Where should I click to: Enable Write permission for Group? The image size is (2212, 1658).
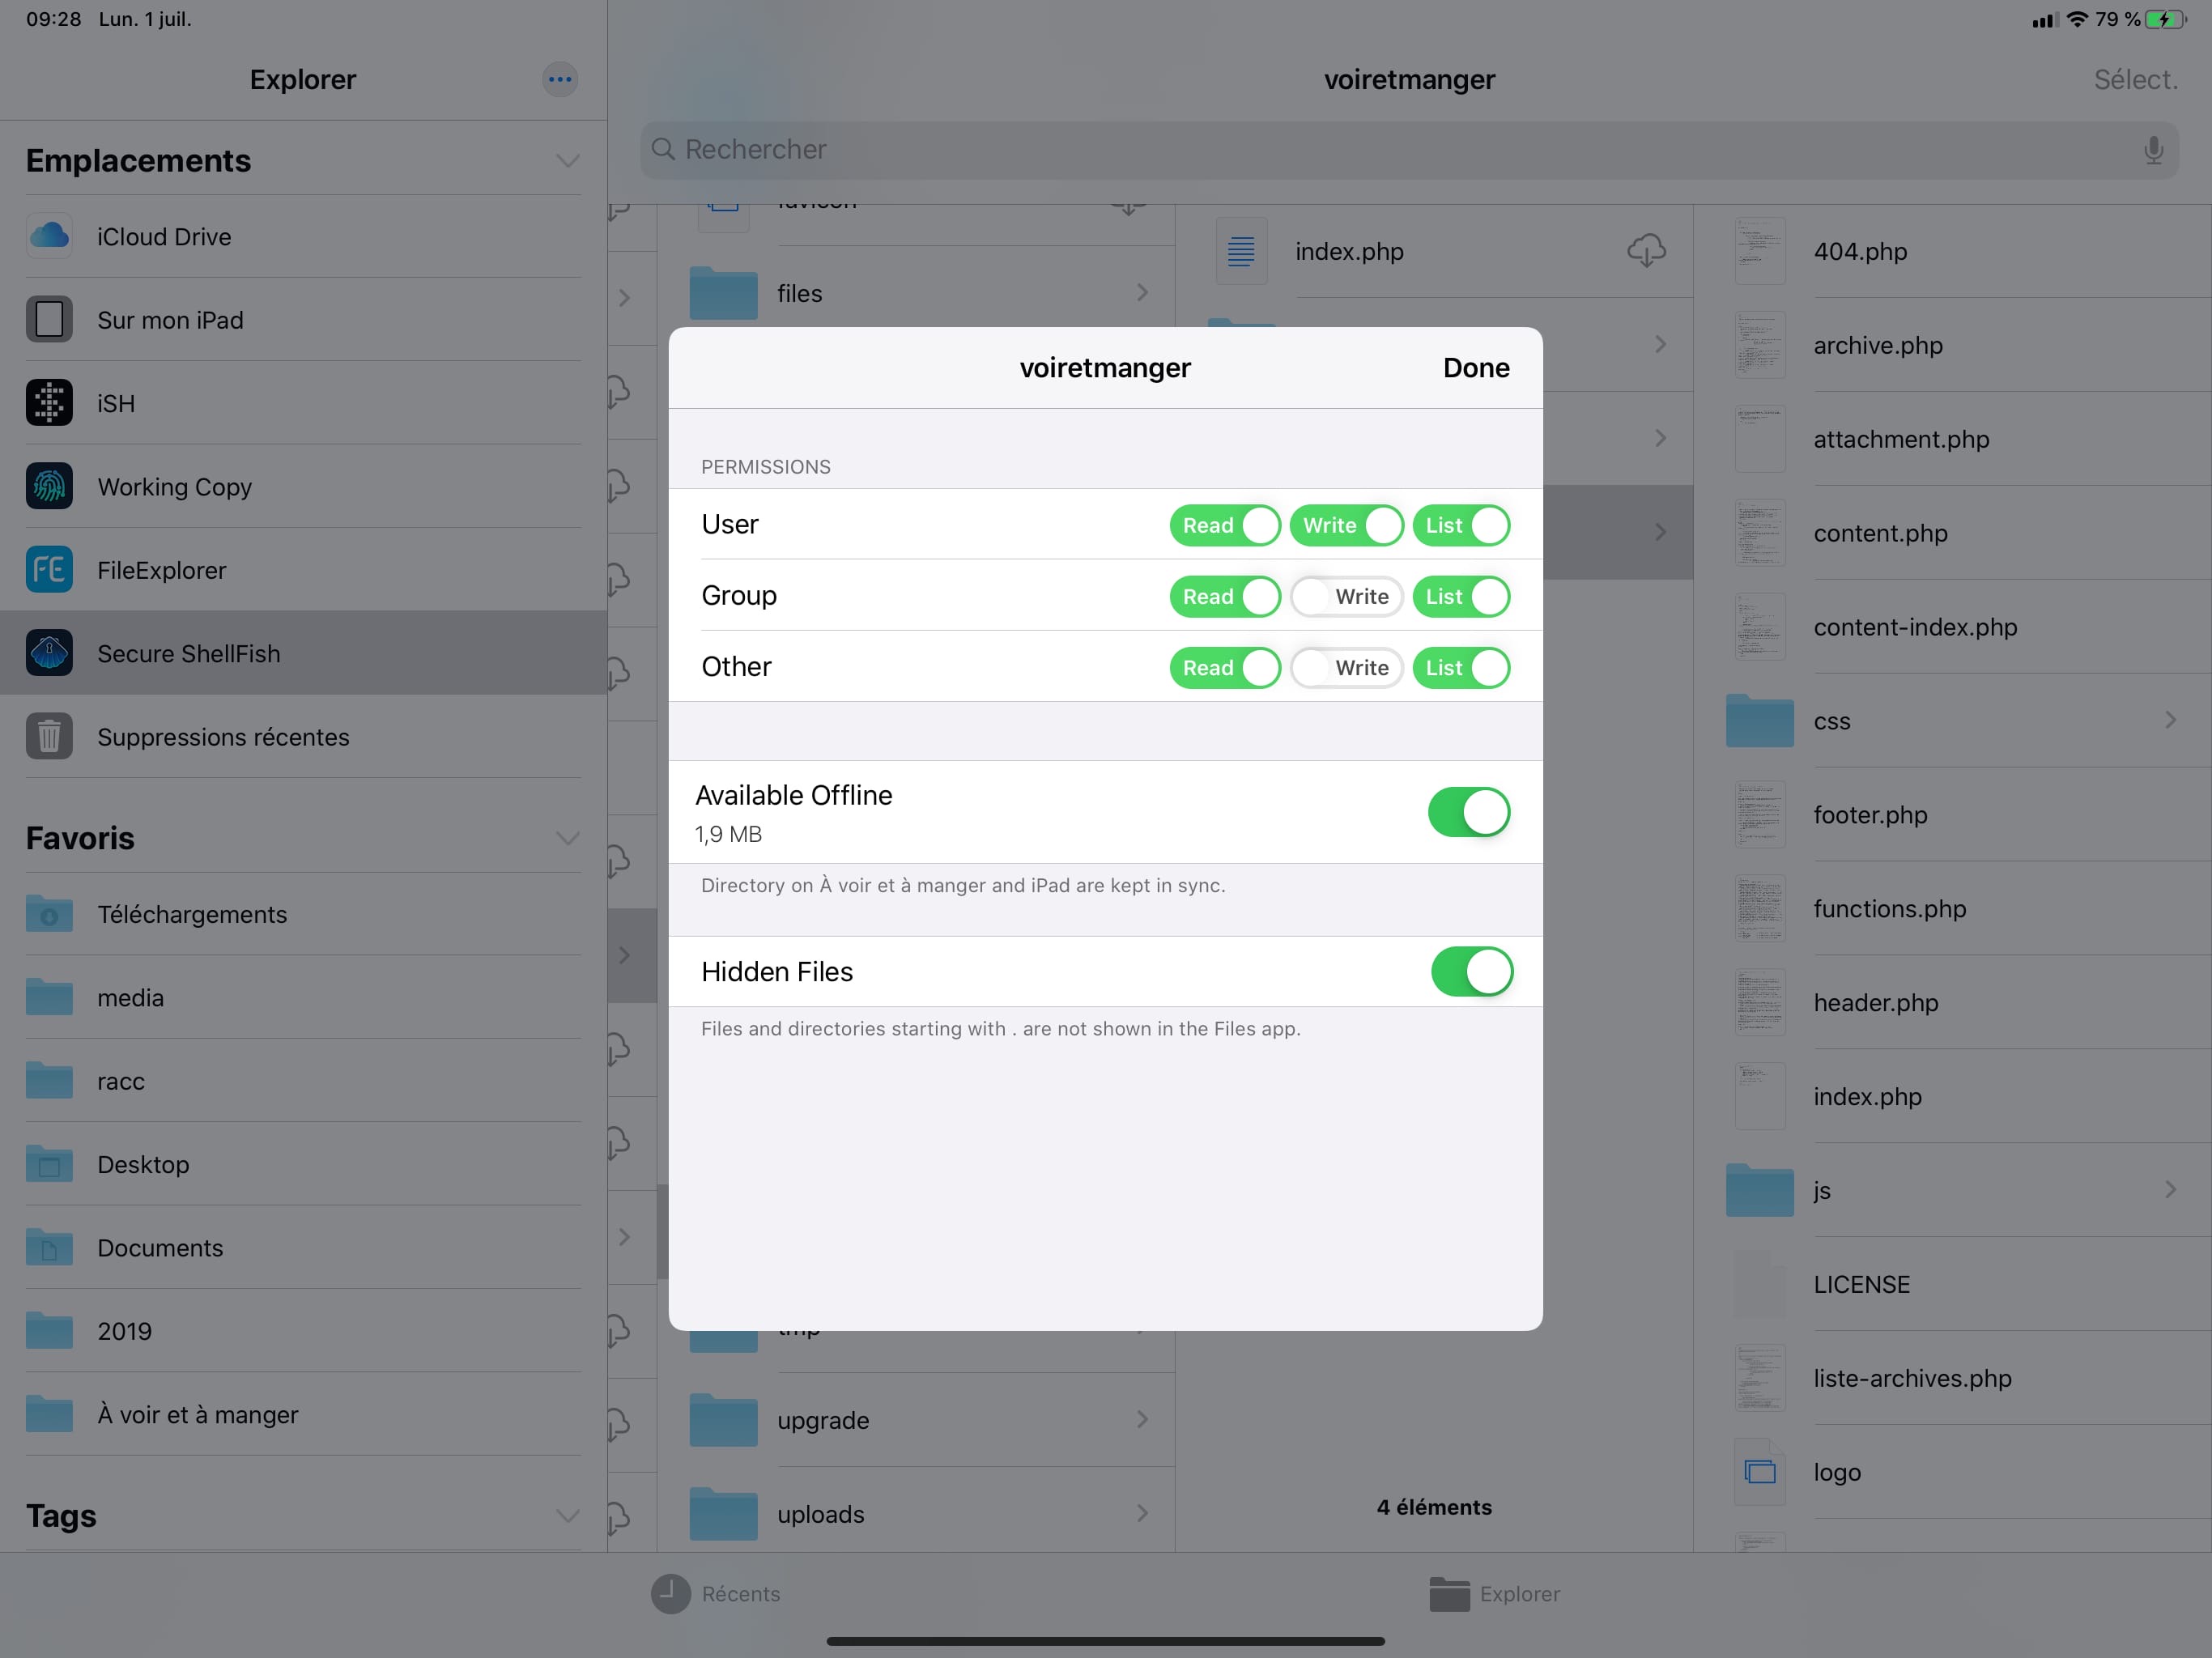[1347, 596]
